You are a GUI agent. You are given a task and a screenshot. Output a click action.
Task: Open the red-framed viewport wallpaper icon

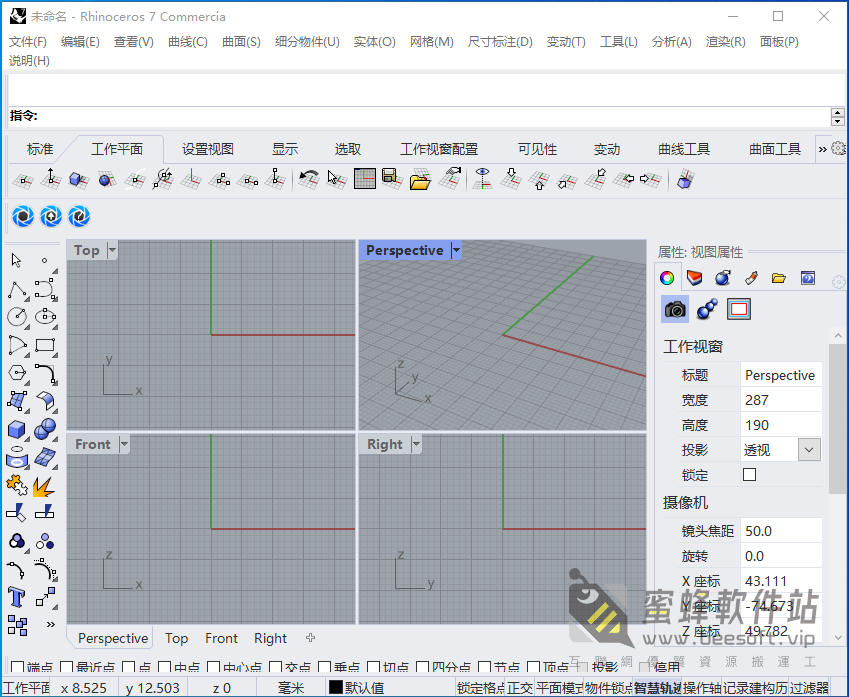pyautogui.click(x=739, y=309)
